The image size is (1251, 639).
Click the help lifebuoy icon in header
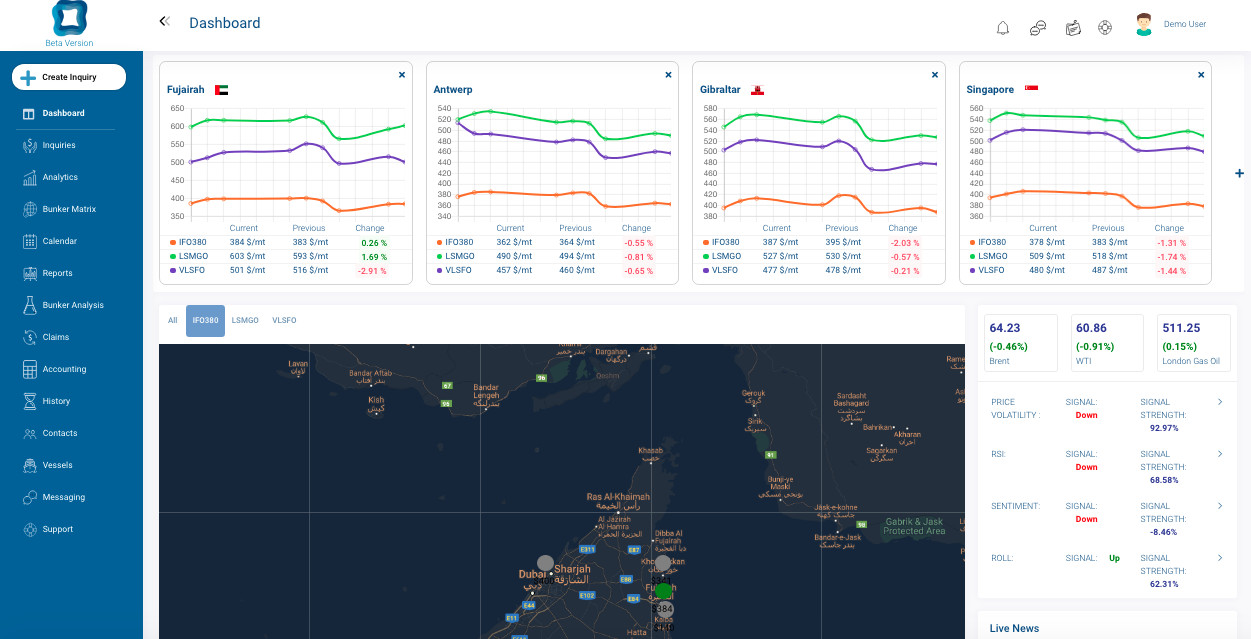(x=1105, y=27)
